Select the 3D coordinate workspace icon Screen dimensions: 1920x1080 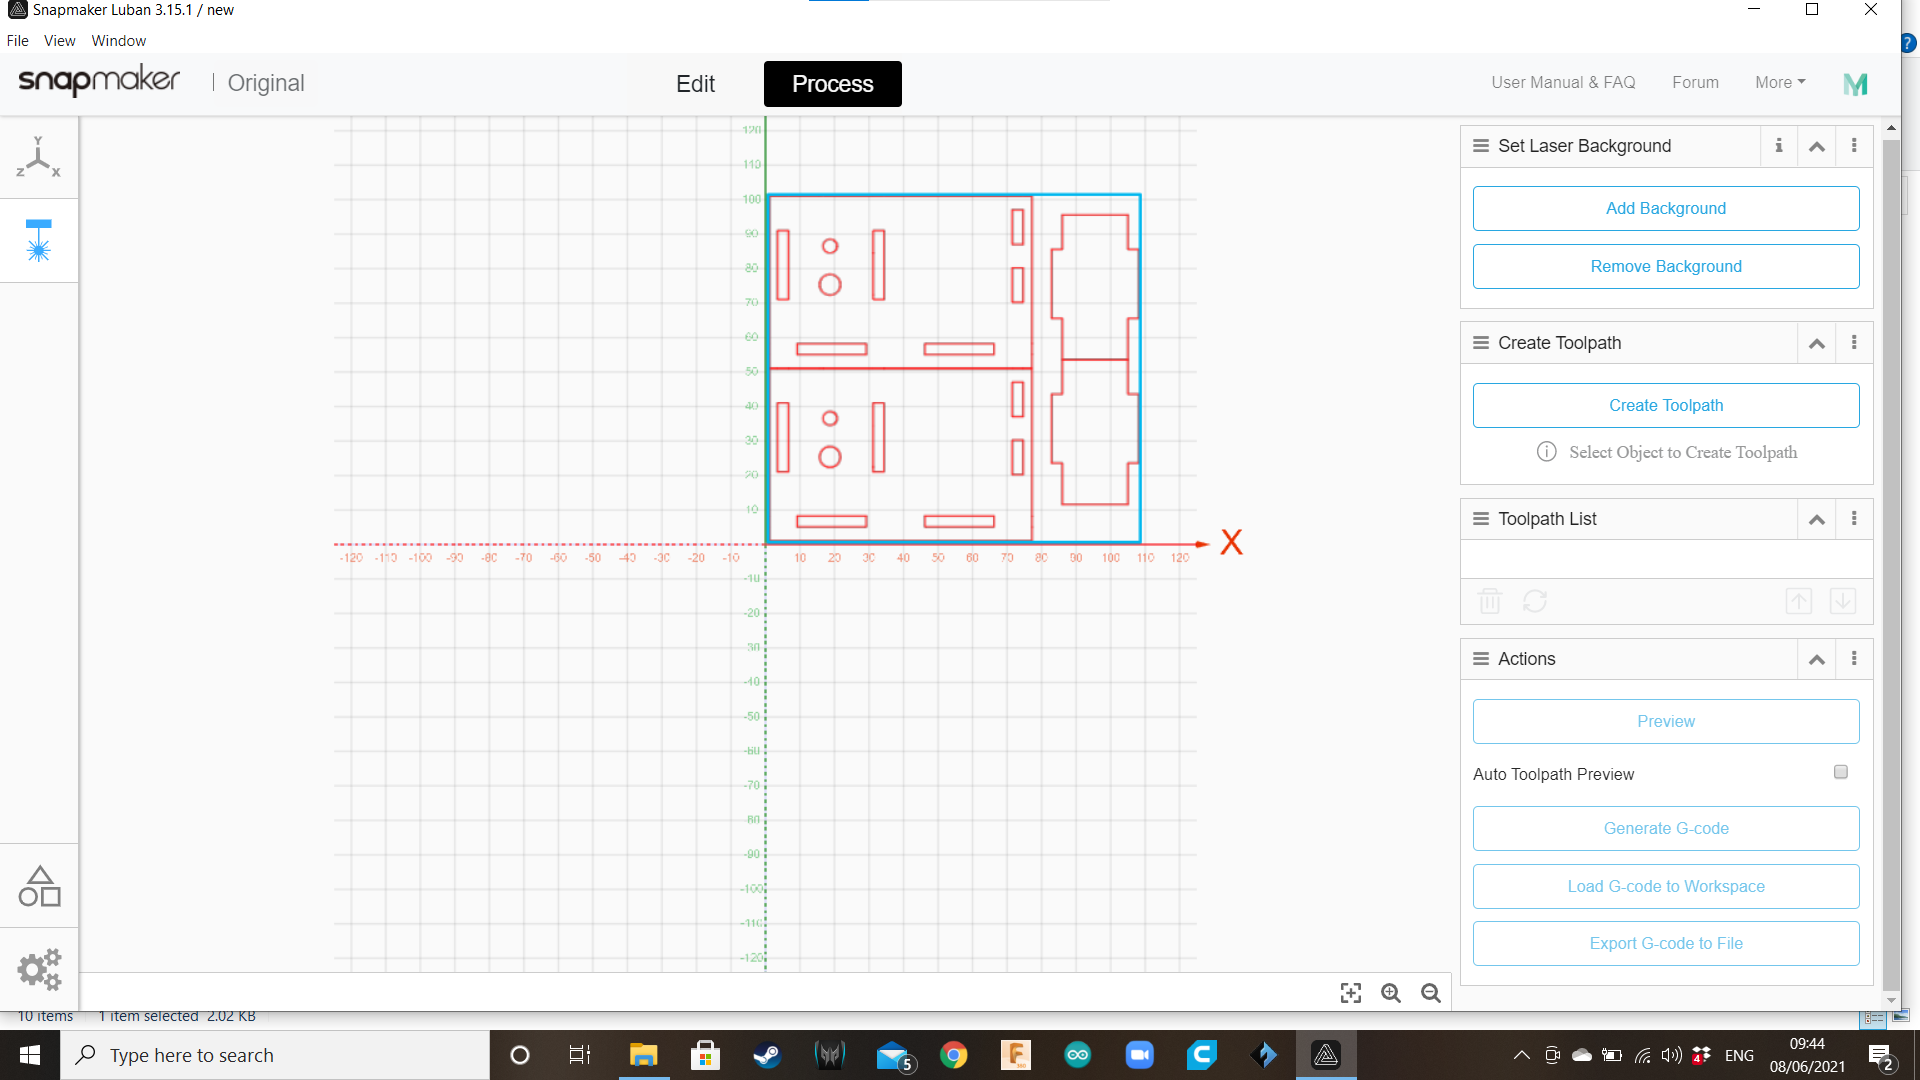pyautogui.click(x=38, y=157)
